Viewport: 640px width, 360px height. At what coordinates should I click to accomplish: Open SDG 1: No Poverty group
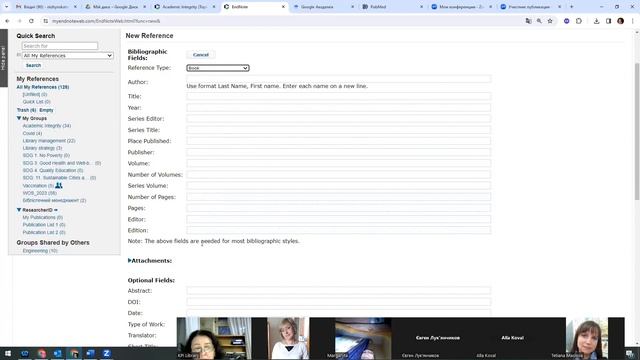[x=46, y=155]
